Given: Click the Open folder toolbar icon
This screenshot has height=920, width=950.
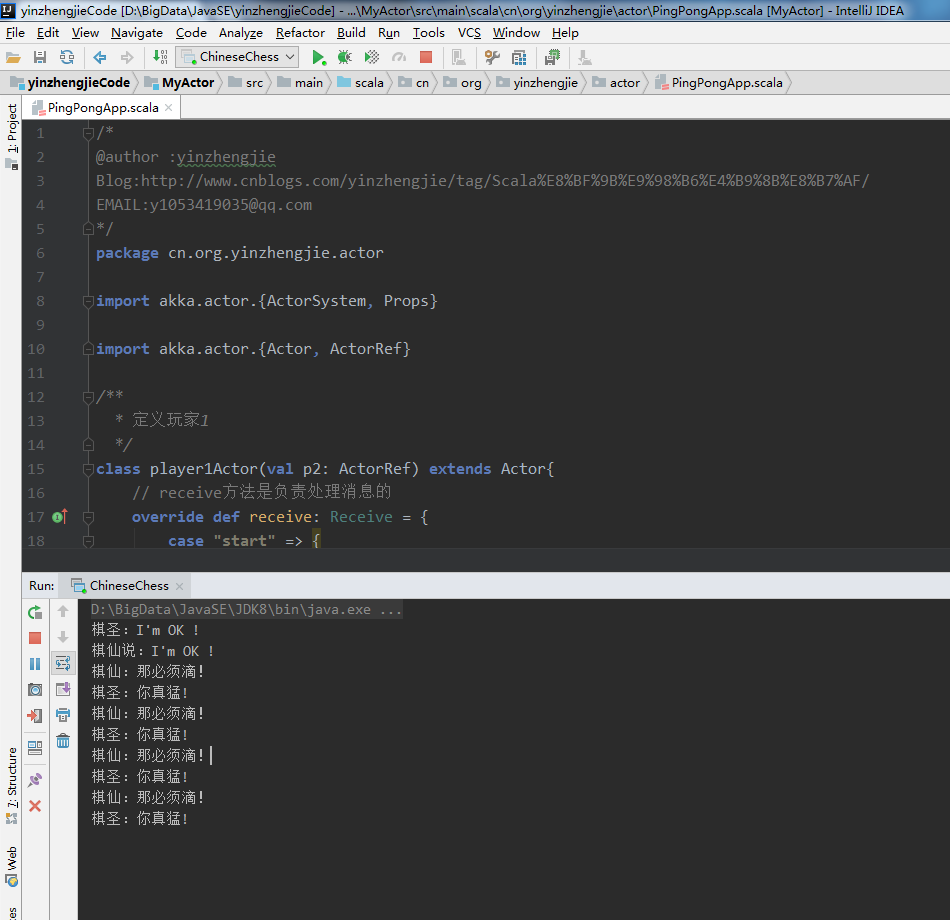Looking at the screenshot, I should click(13, 58).
